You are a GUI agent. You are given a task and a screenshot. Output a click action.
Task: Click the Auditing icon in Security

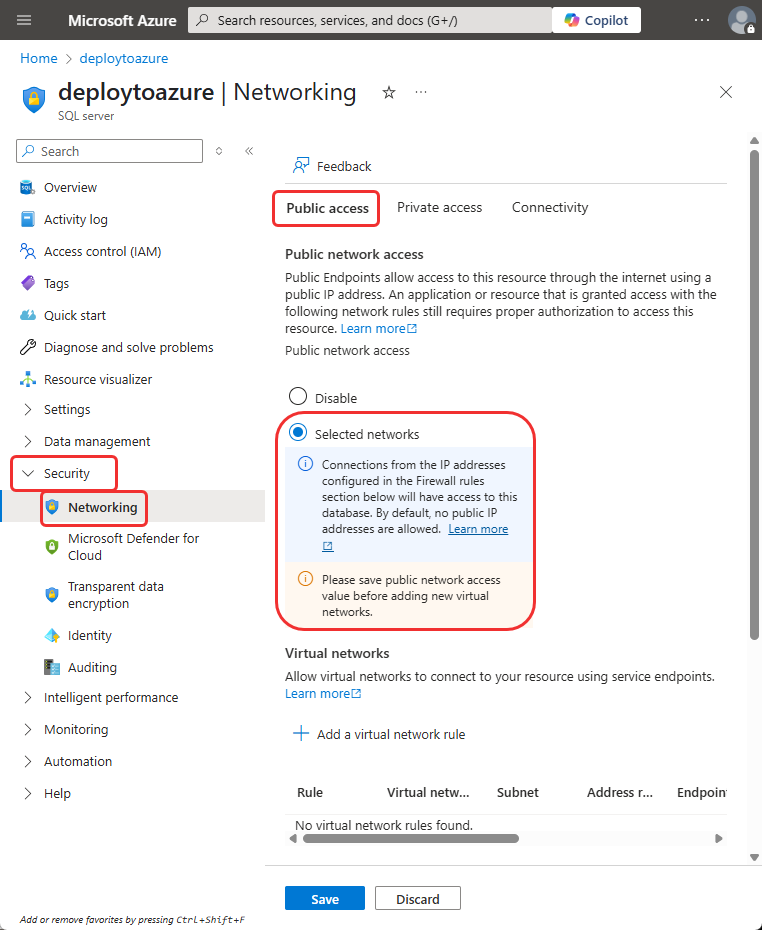52,667
